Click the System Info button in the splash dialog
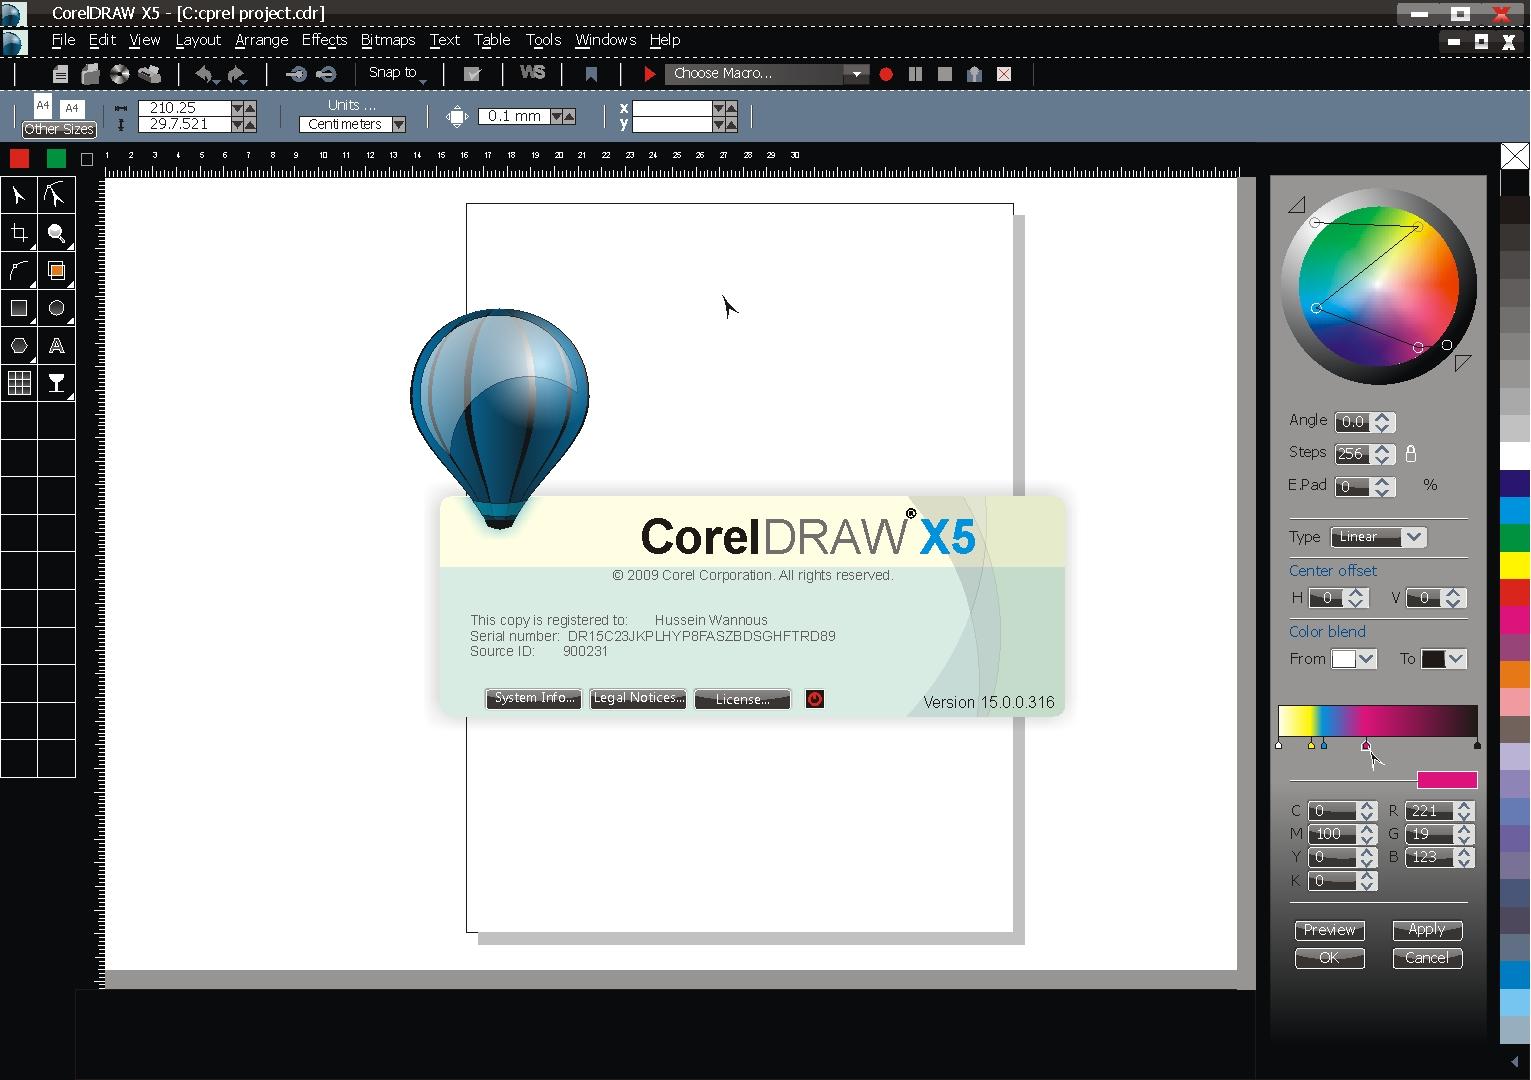This screenshot has height=1080, width=1531. click(x=532, y=698)
